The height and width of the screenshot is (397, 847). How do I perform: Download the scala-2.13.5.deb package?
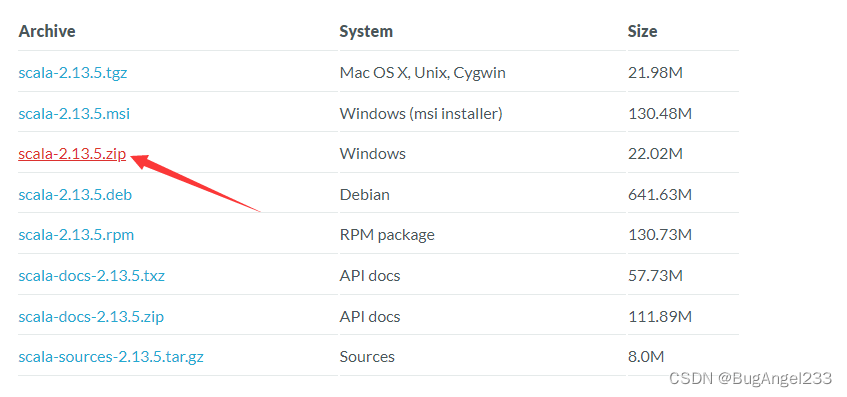(75, 194)
